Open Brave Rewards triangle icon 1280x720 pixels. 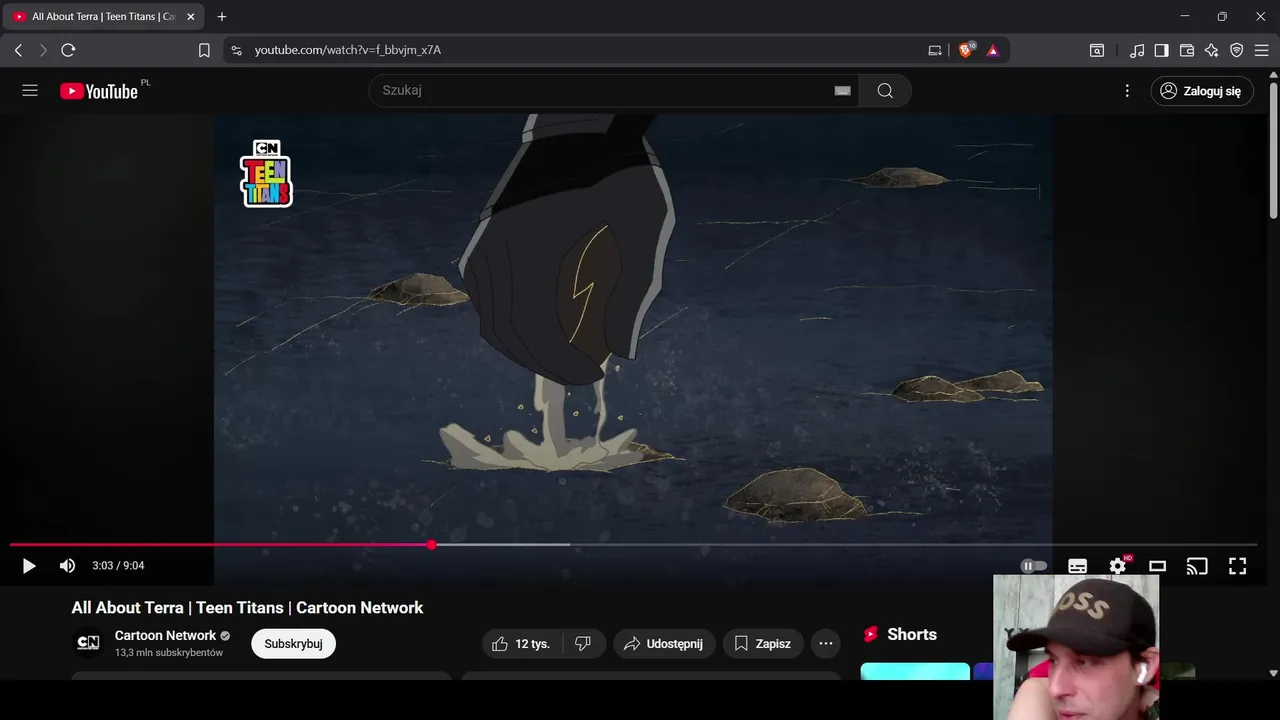pos(993,50)
